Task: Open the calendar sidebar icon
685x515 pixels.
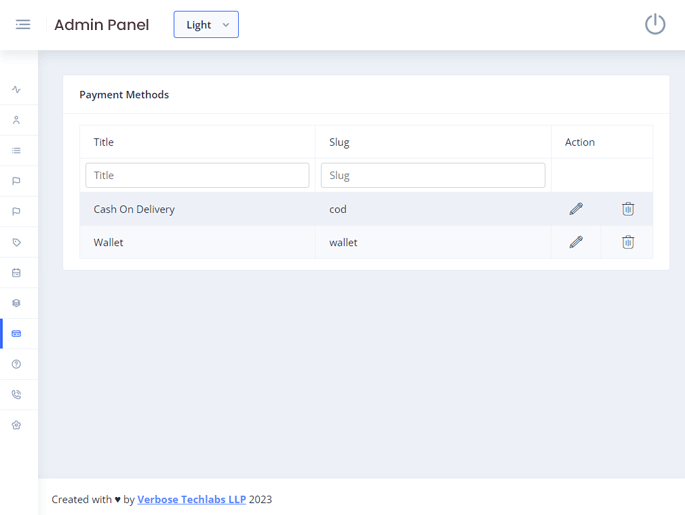Action: pos(16,273)
